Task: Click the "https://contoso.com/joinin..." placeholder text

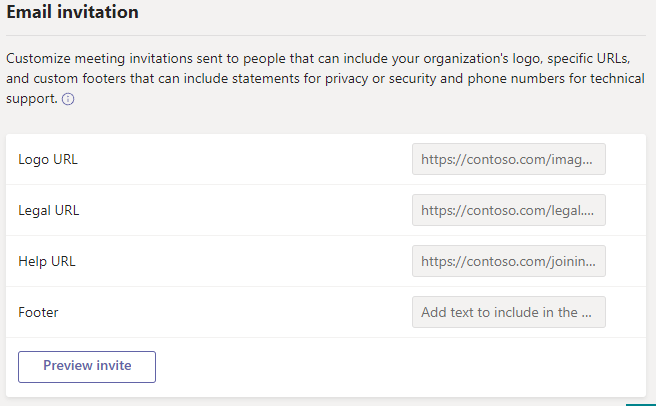Action: (x=508, y=262)
